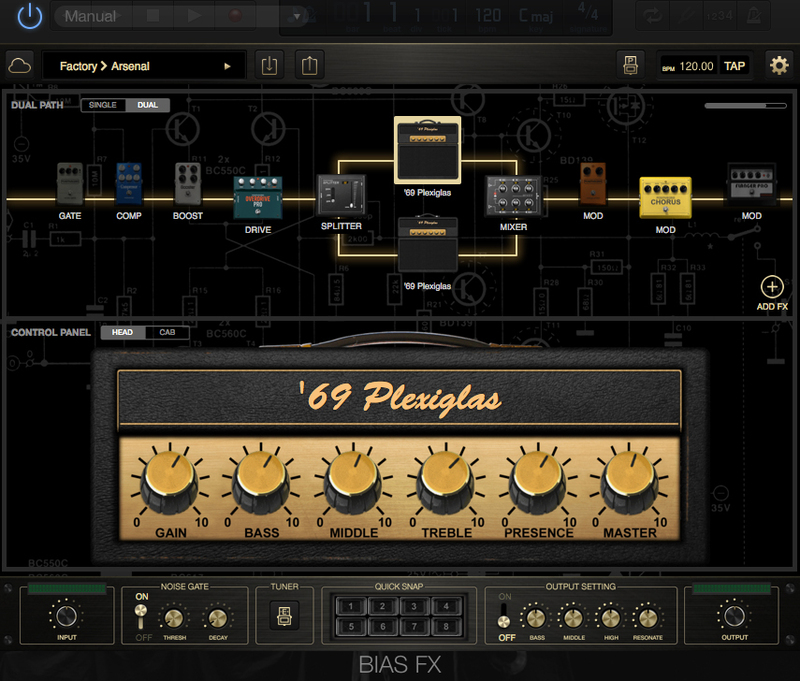Open the pedalboard view icon in the top bar
The width and height of the screenshot is (800, 681).
click(x=631, y=65)
